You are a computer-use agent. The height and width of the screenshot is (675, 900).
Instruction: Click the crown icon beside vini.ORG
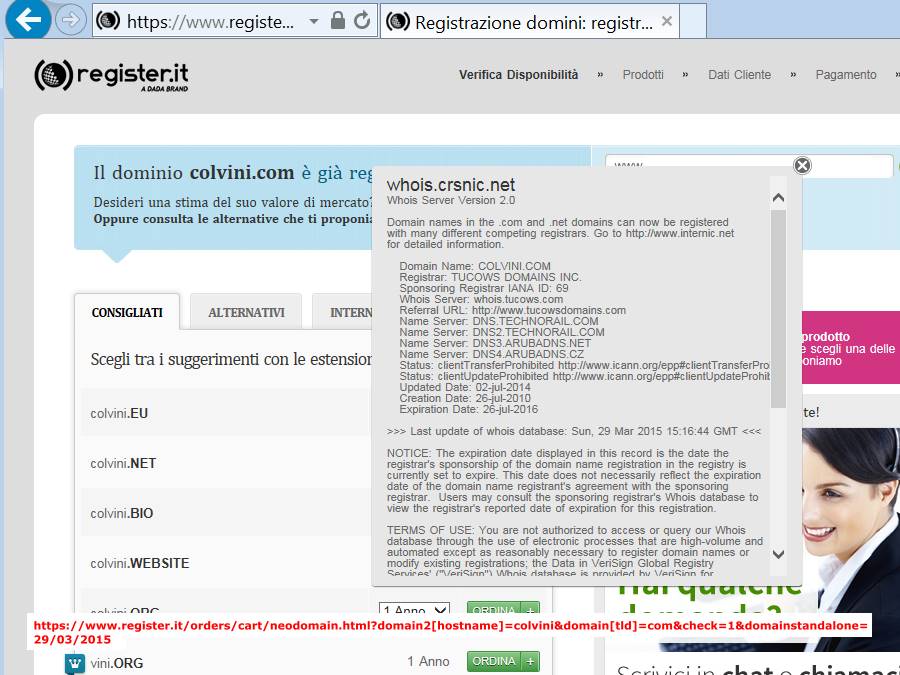(74, 664)
